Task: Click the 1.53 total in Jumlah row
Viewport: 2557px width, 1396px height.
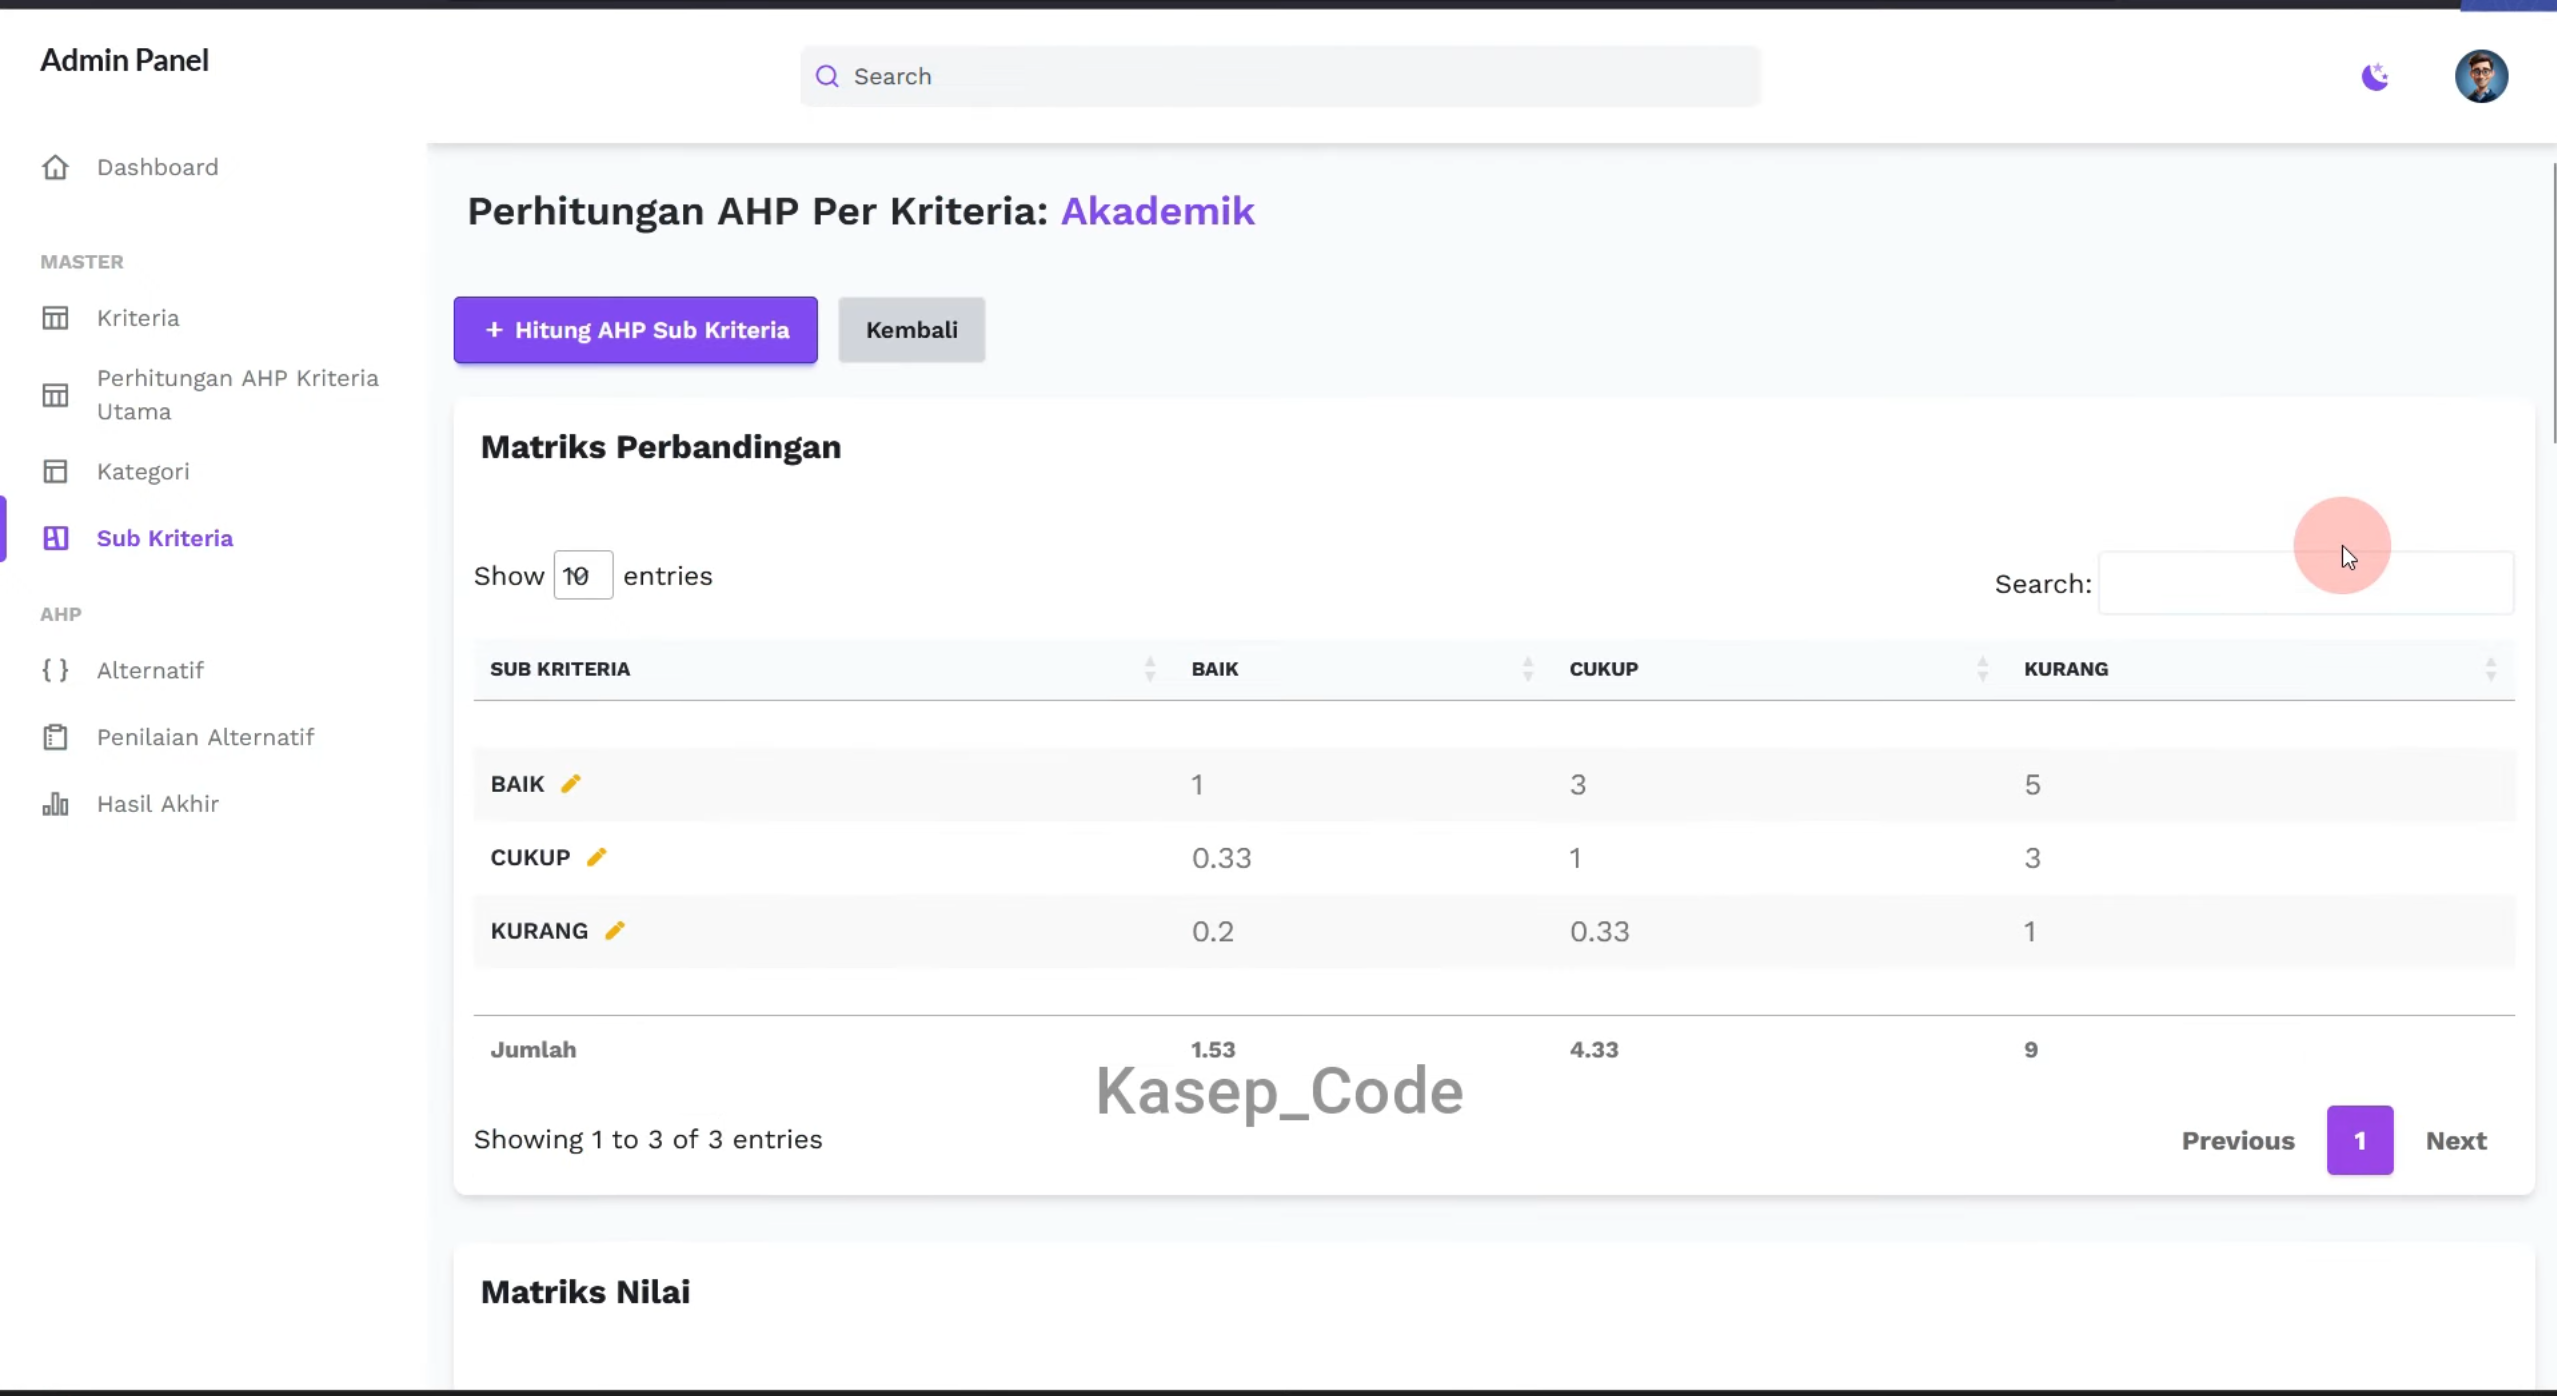Action: coord(1213,1049)
